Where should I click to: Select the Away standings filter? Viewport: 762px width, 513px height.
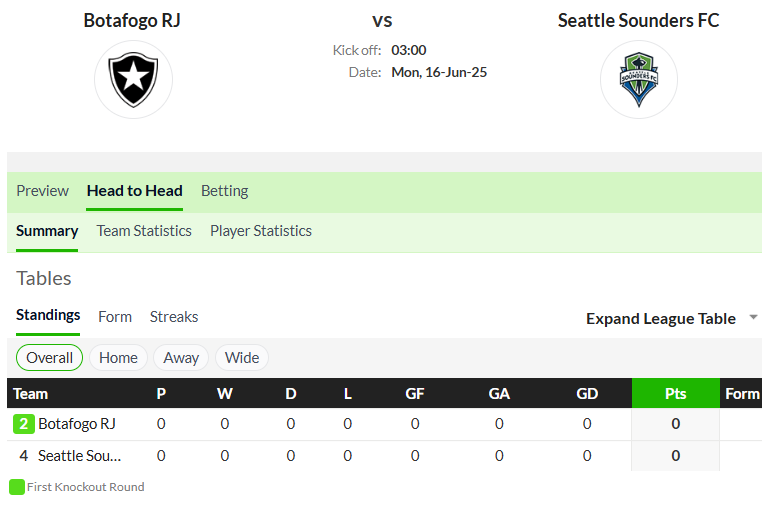[181, 358]
